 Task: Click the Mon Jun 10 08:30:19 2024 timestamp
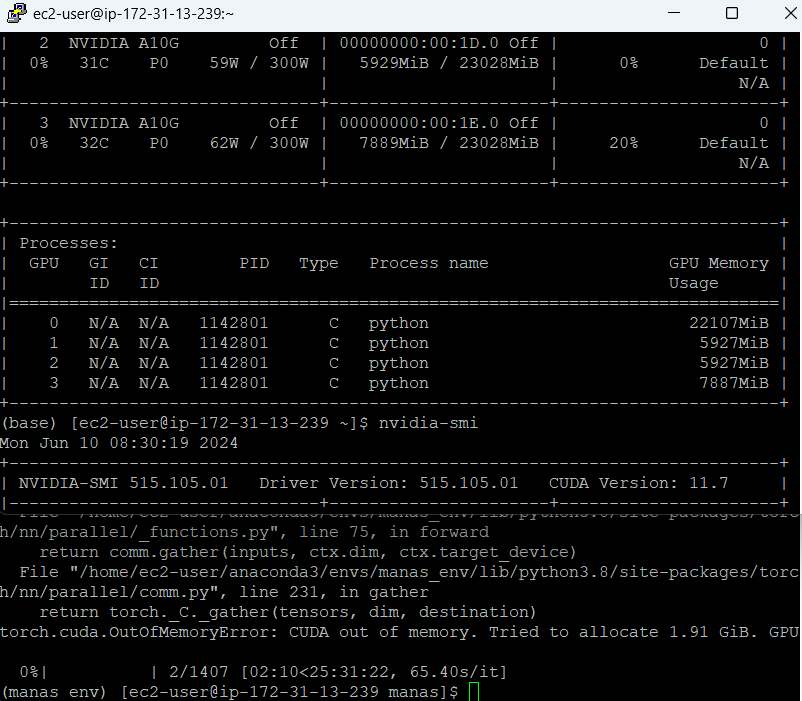click(x=119, y=443)
